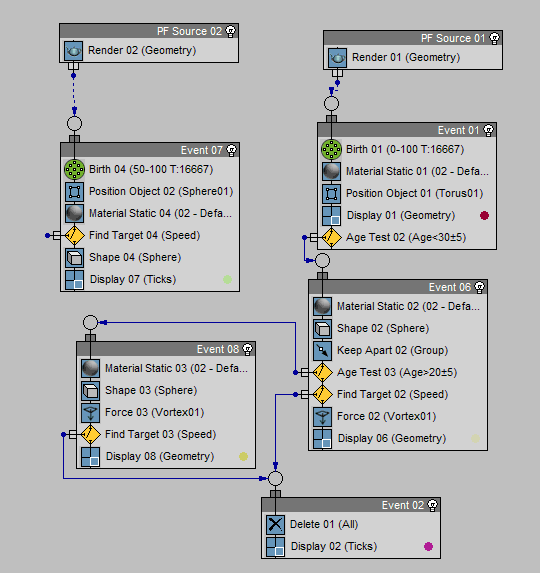540x573 pixels.
Task: Click the Age Test 02 diamond icon
Action: click(331, 237)
